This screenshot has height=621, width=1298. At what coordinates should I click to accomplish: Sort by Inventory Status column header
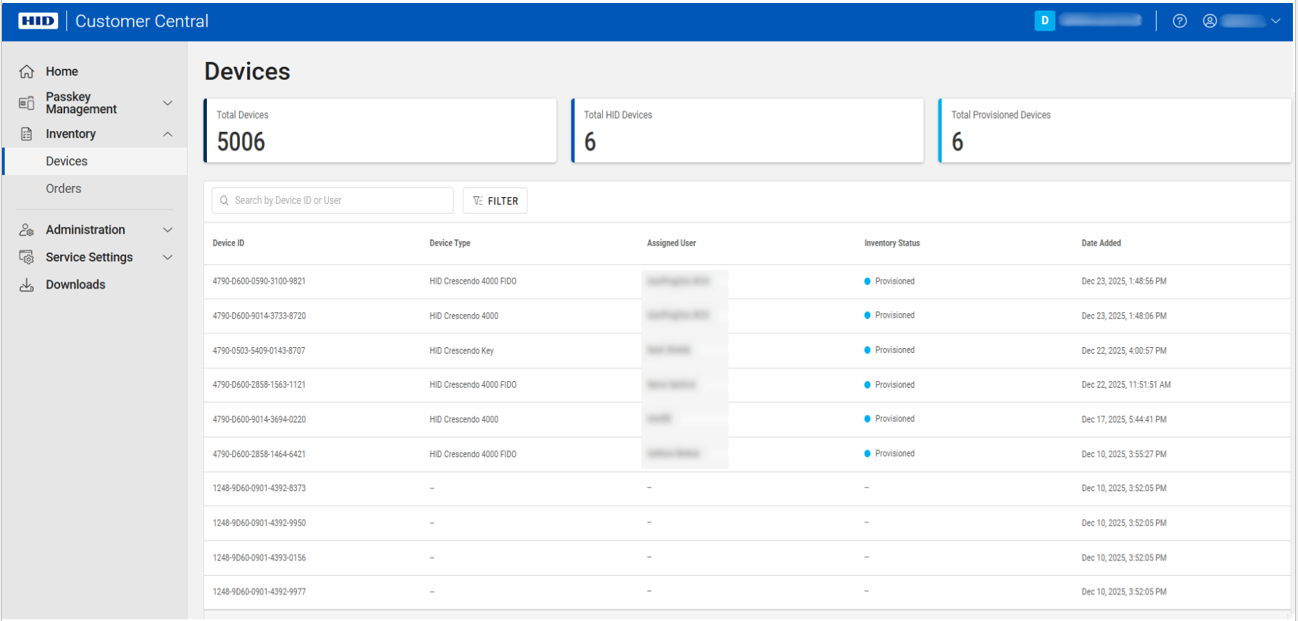click(892, 243)
